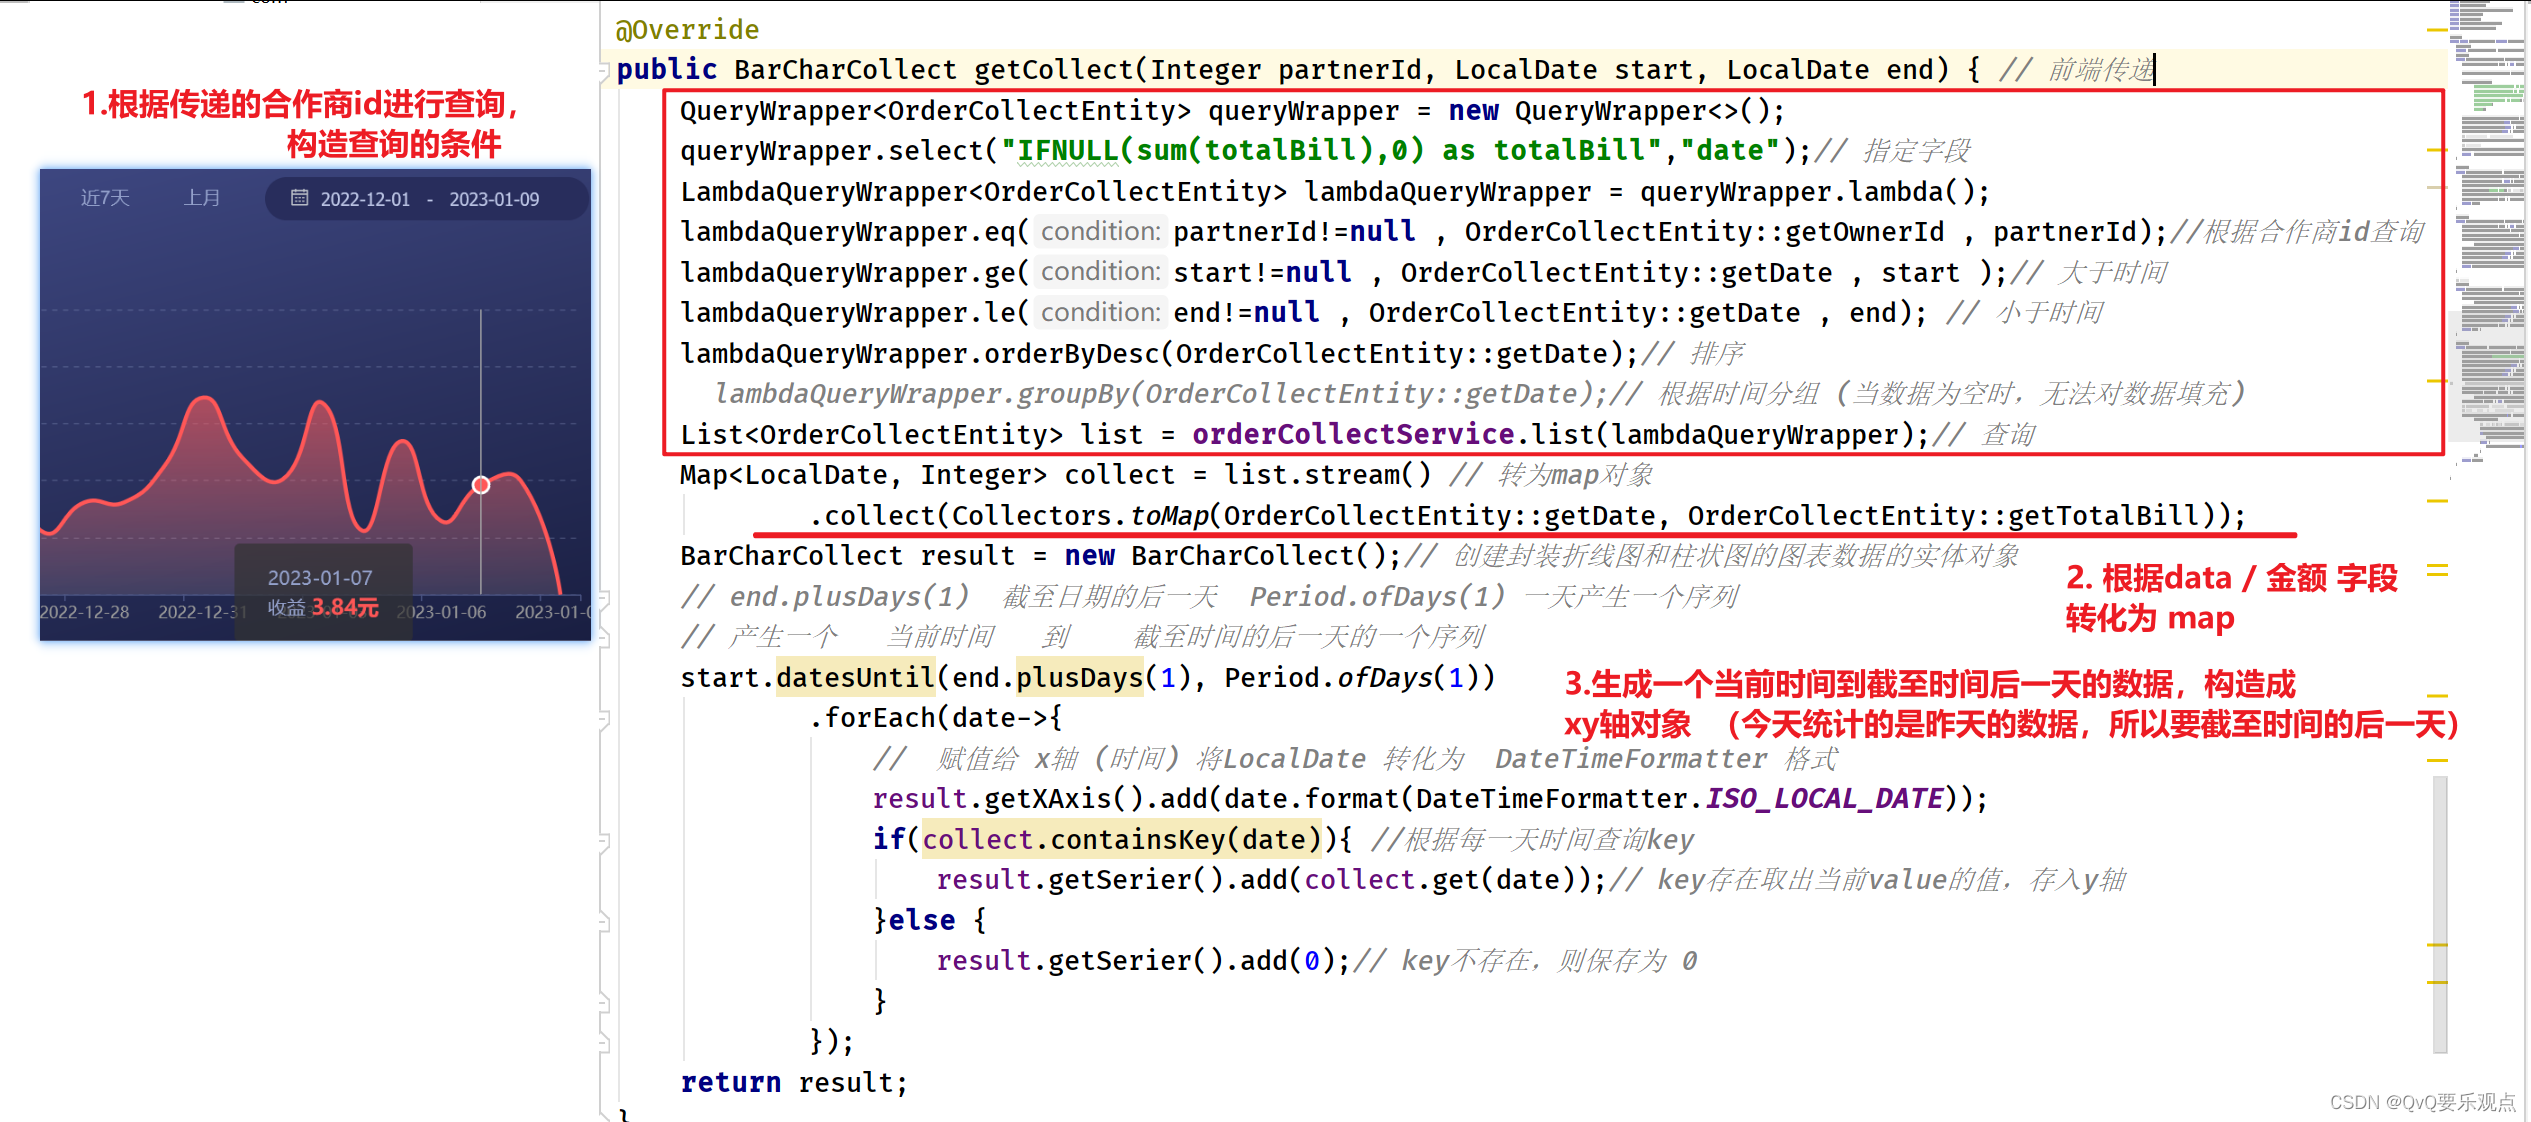This screenshot has width=2531, height=1122.
Task: Click the warning stripe mark beside the groupBy line
Action: [2437, 382]
